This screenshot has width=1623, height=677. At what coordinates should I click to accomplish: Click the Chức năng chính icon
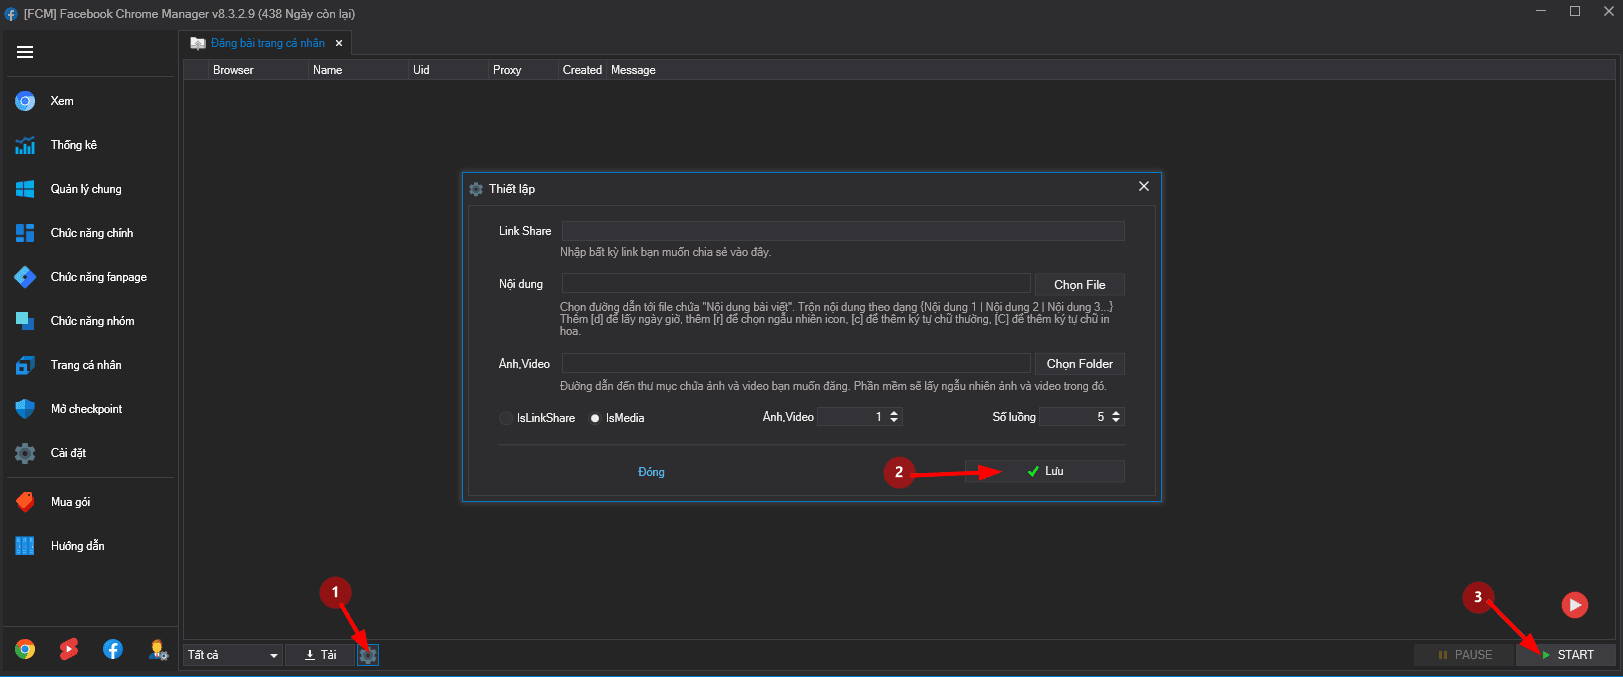25,233
